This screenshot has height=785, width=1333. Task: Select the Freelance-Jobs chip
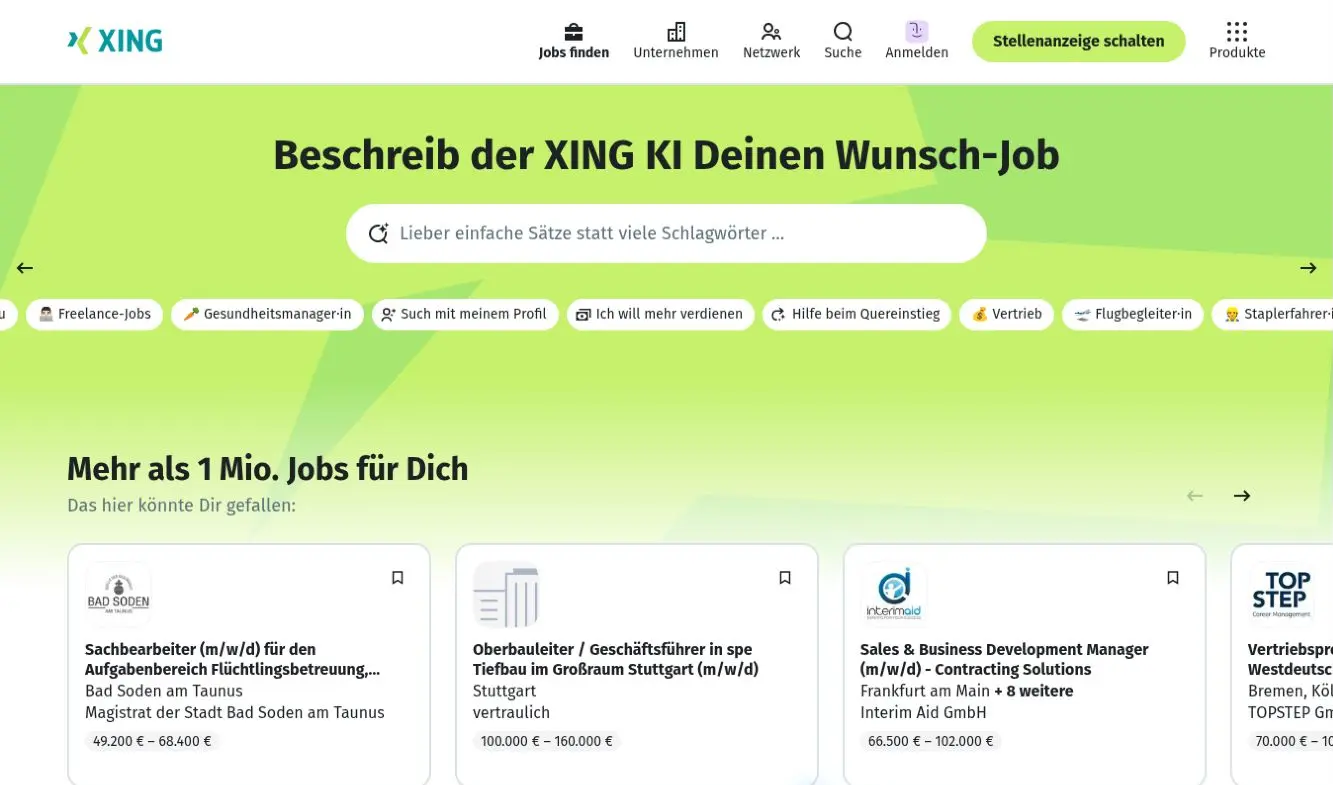94,314
